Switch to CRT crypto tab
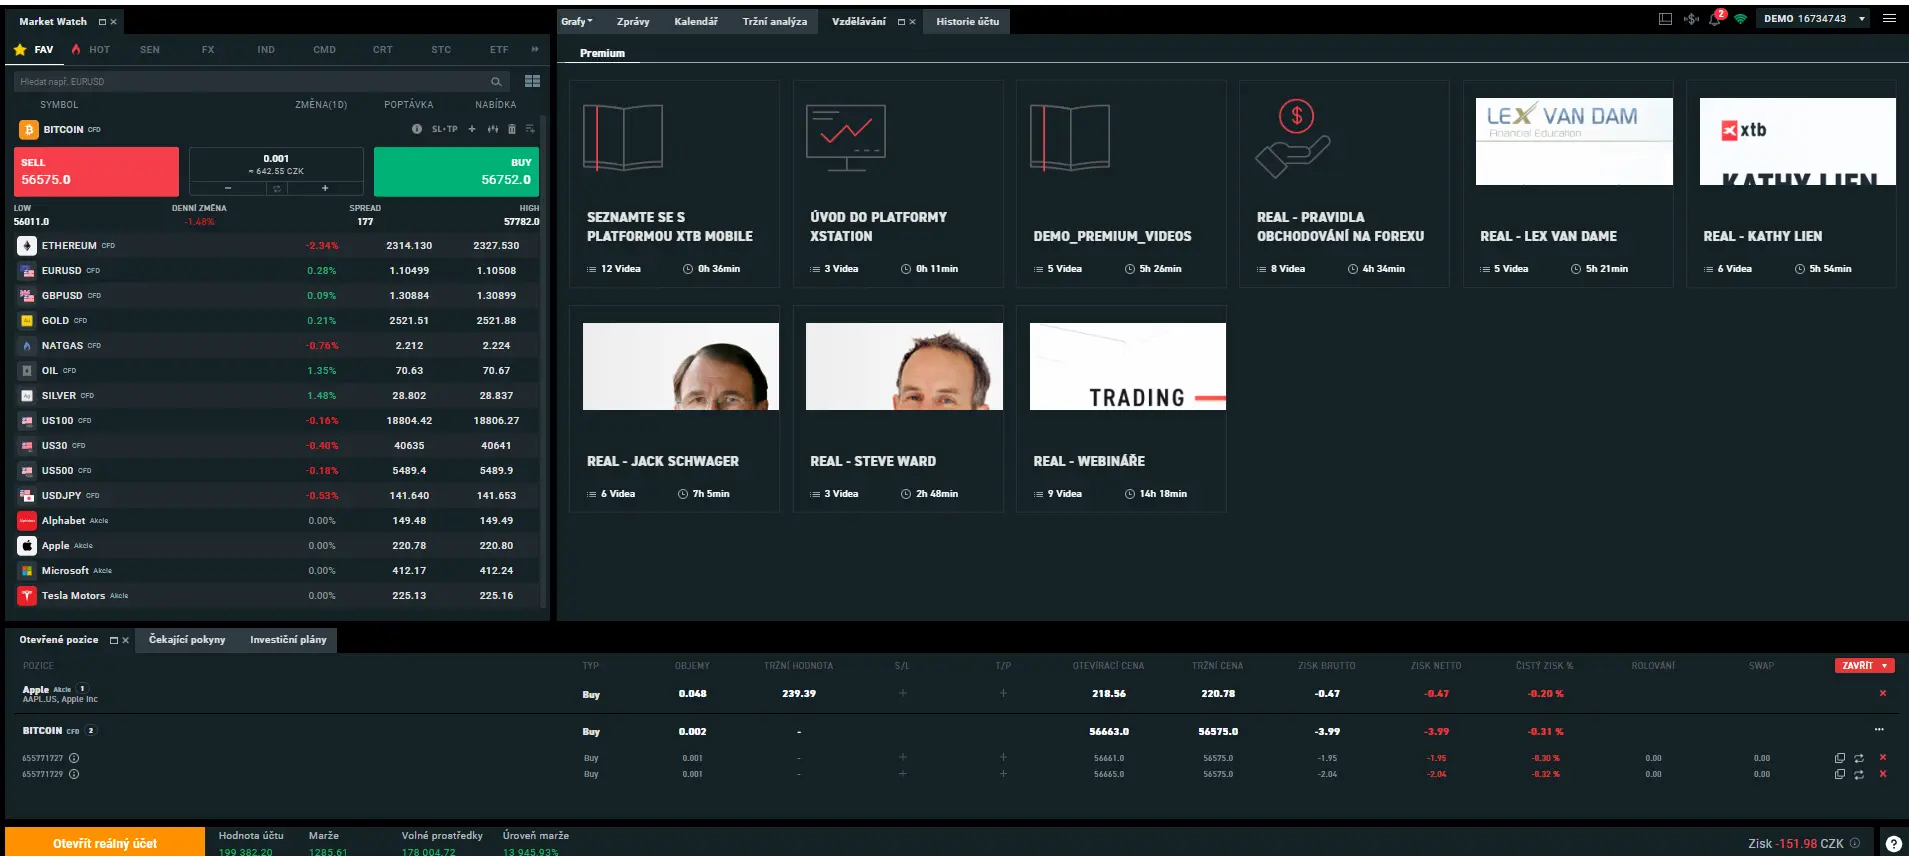Viewport: 1909px width, 860px height. pos(383,49)
